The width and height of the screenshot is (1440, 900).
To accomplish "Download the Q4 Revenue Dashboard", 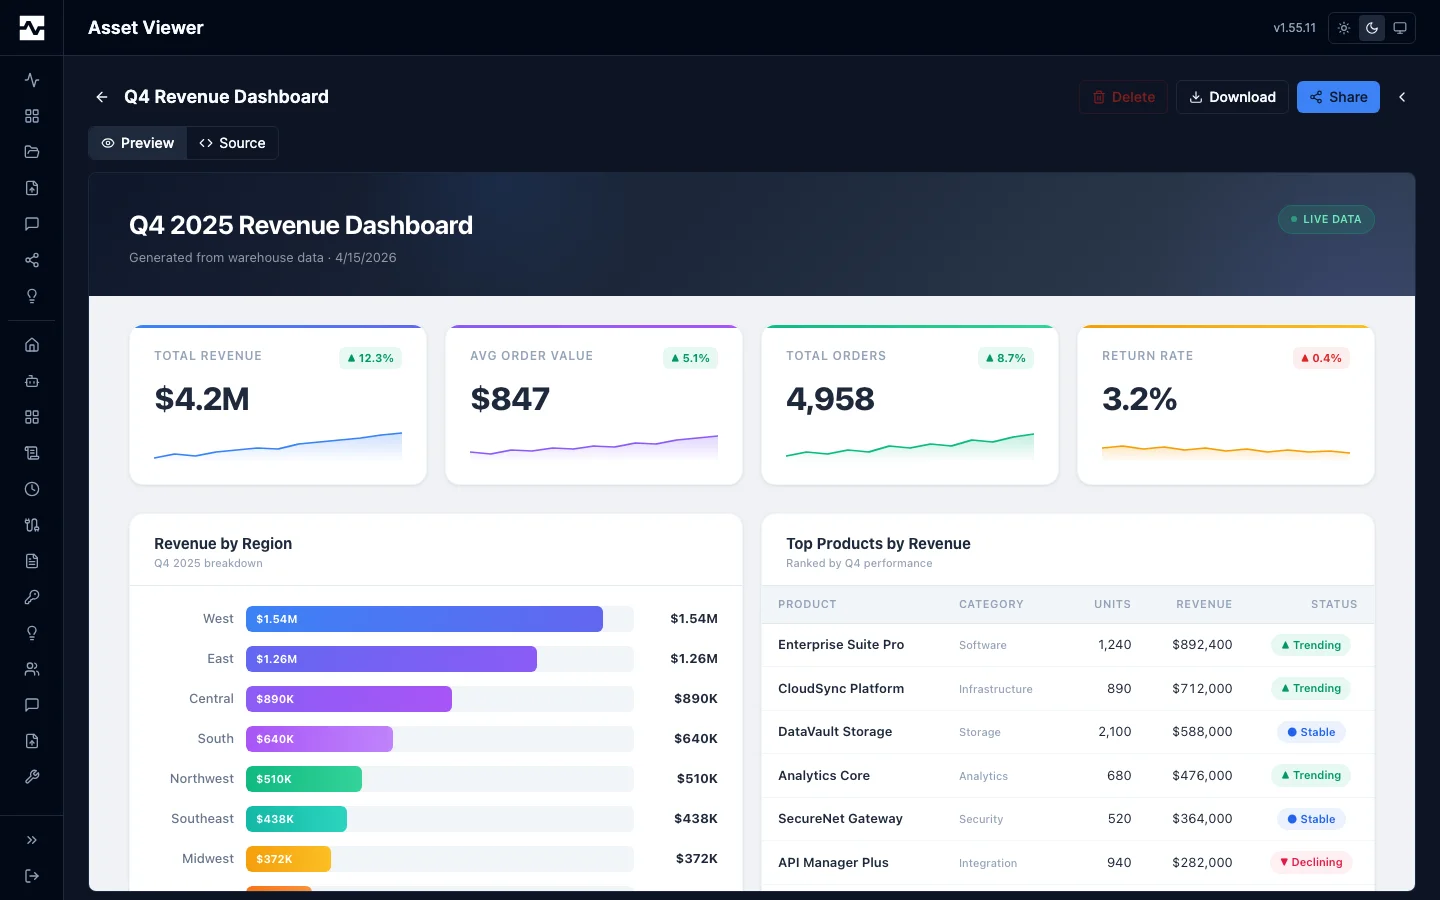I will 1232,97.
